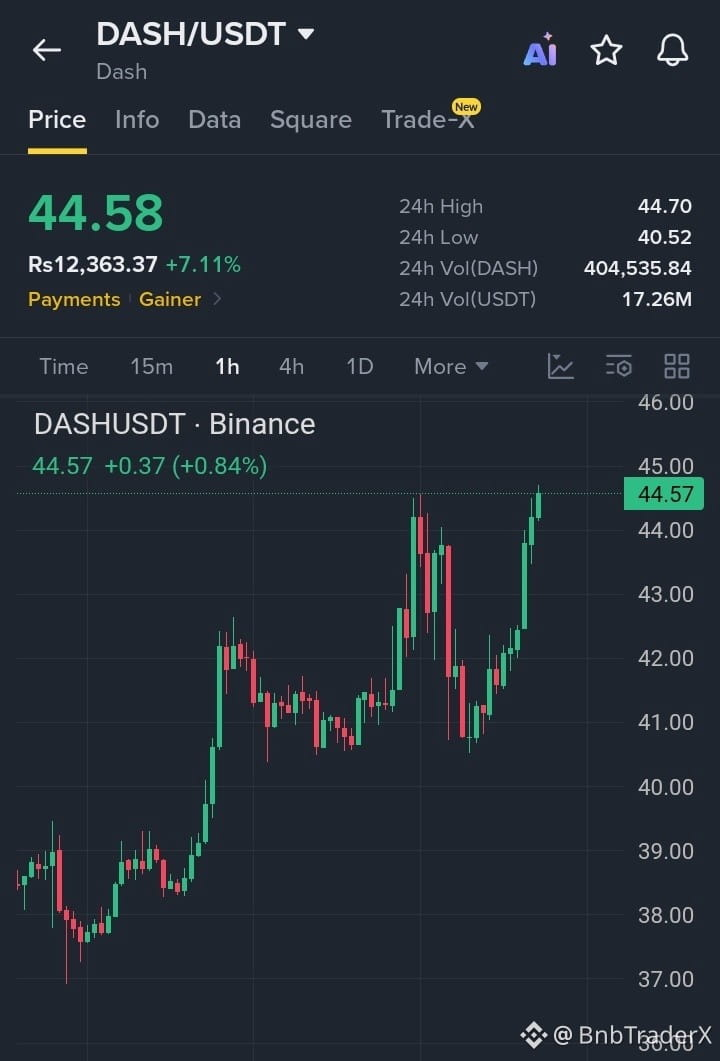This screenshot has height=1061, width=720.
Task: Open the More intervals dropdown
Action: click(x=451, y=366)
